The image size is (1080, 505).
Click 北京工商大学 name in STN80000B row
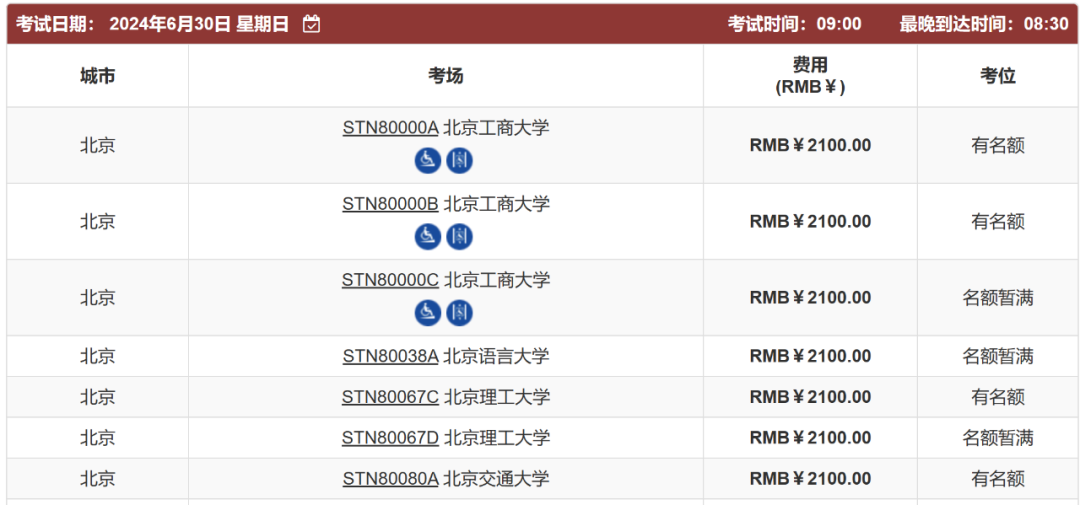pyautogui.click(x=496, y=205)
